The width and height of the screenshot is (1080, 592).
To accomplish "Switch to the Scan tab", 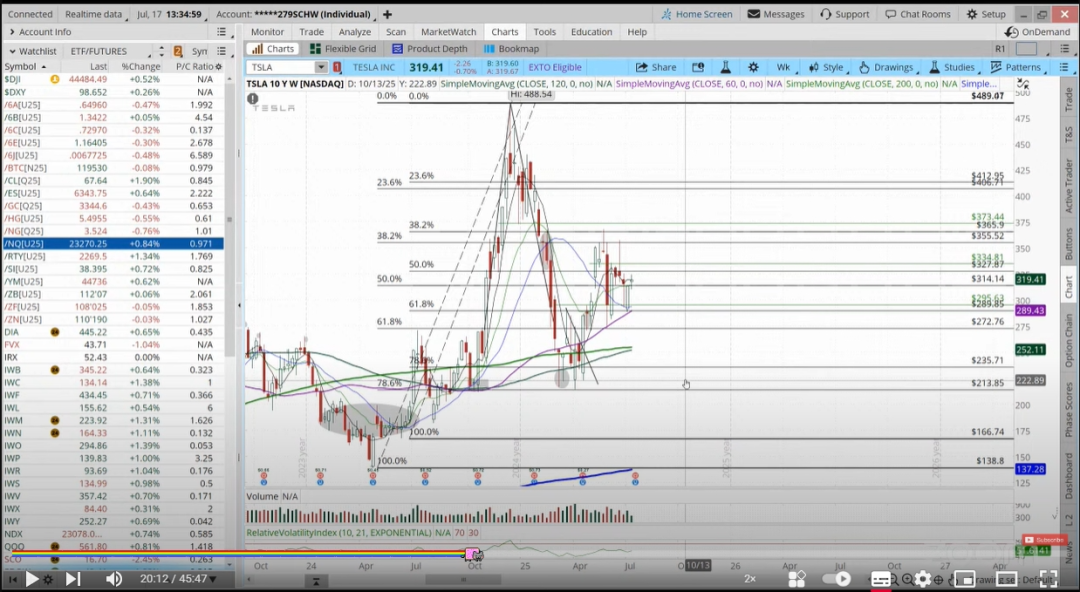I will tap(396, 32).
